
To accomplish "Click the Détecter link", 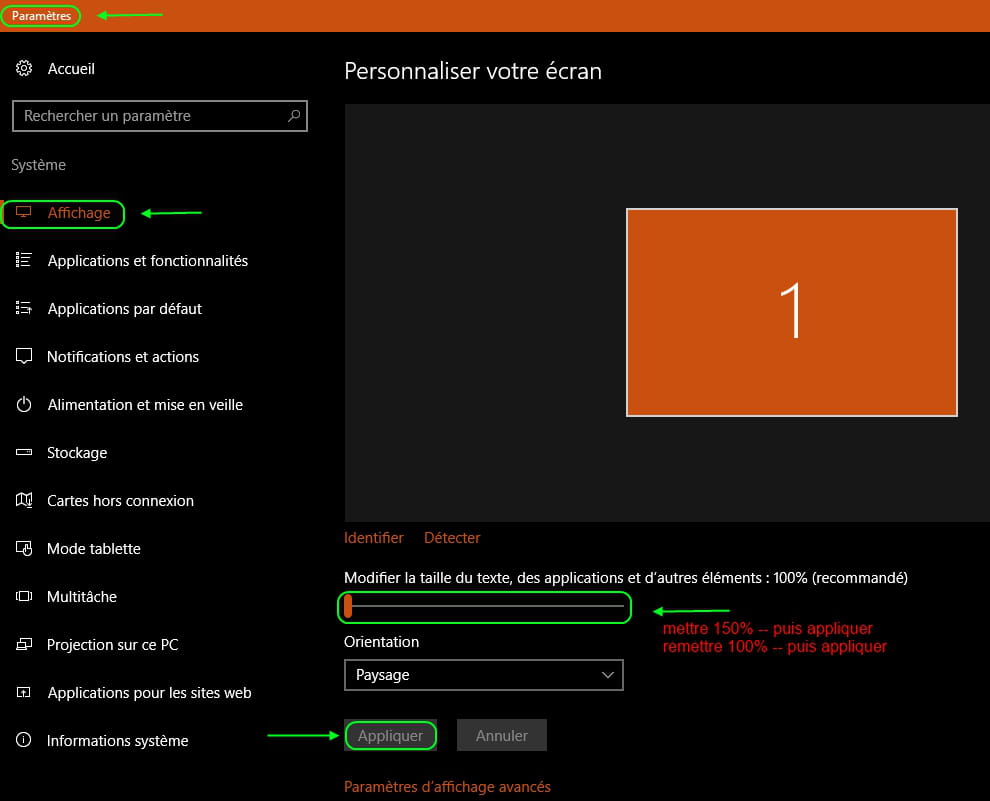I will (x=452, y=538).
